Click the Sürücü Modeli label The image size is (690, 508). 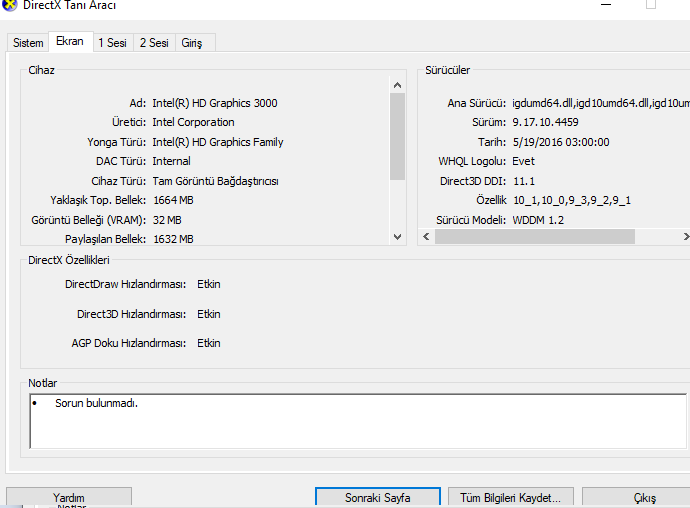click(x=471, y=220)
